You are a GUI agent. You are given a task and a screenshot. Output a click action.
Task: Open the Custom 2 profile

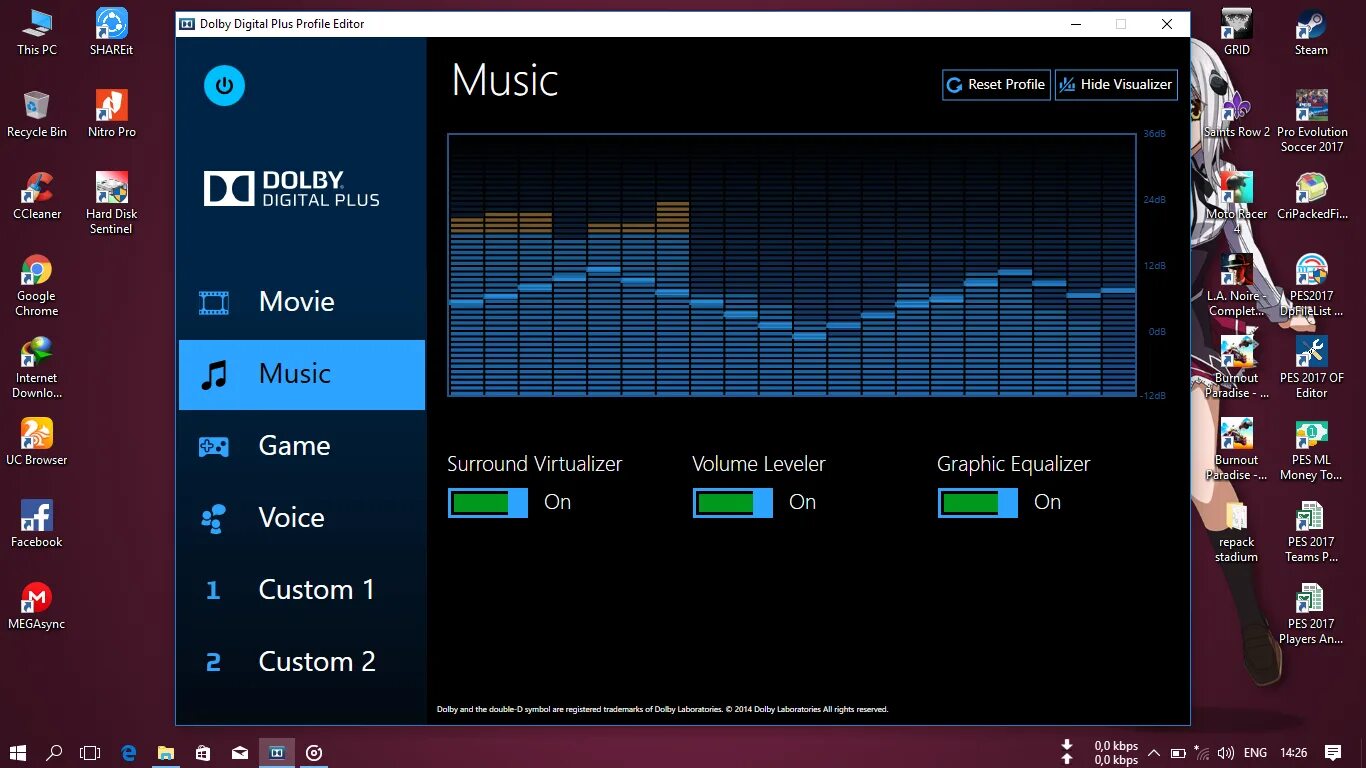[x=302, y=662]
